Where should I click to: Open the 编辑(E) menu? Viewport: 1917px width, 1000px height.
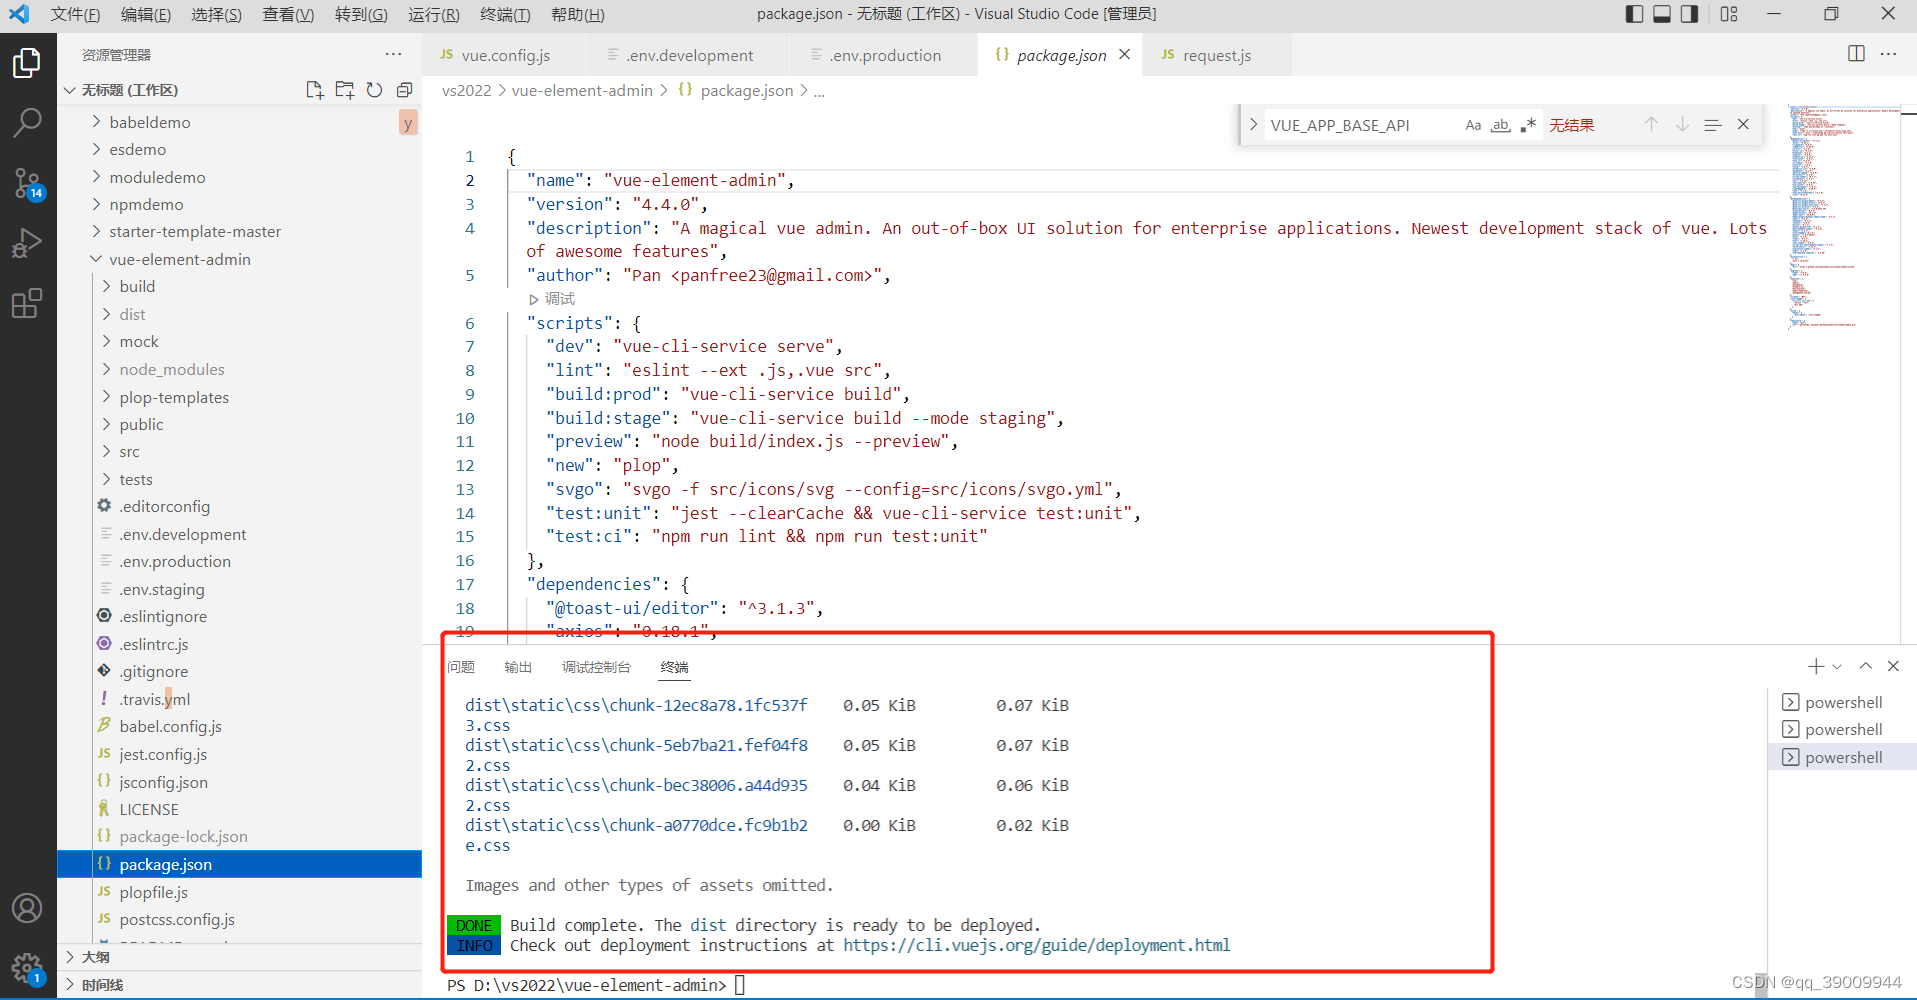(x=146, y=14)
